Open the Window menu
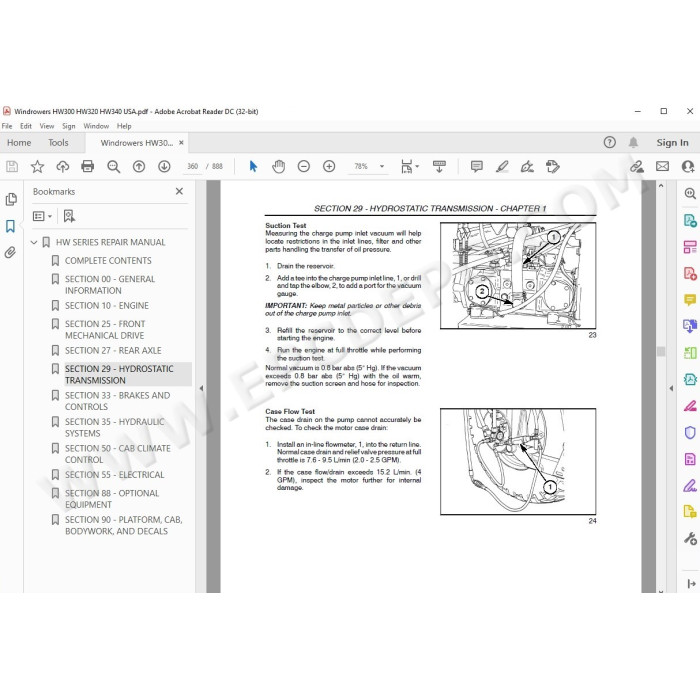This screenshot has width=700, height=700. [96, 126]
